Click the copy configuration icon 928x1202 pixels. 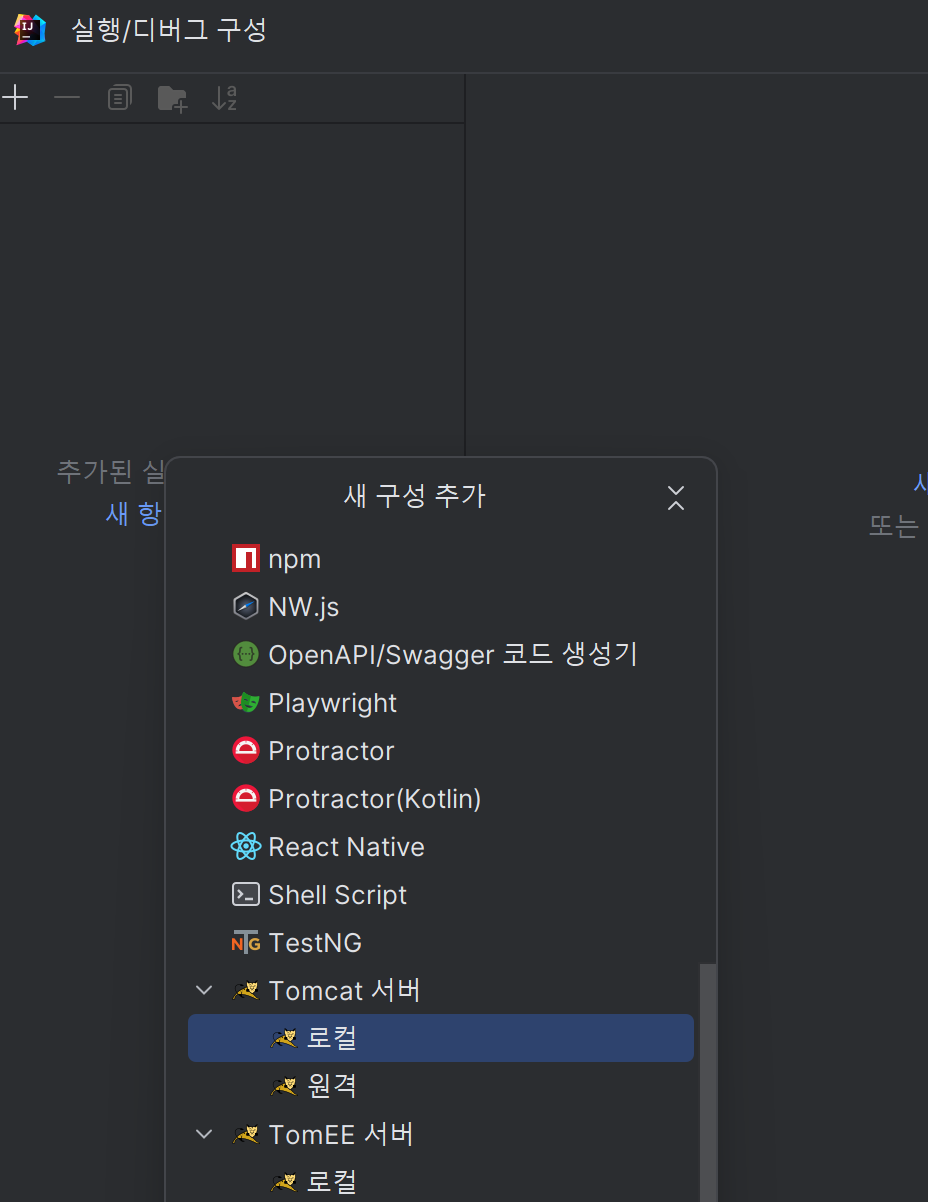(x=120, y=98)
